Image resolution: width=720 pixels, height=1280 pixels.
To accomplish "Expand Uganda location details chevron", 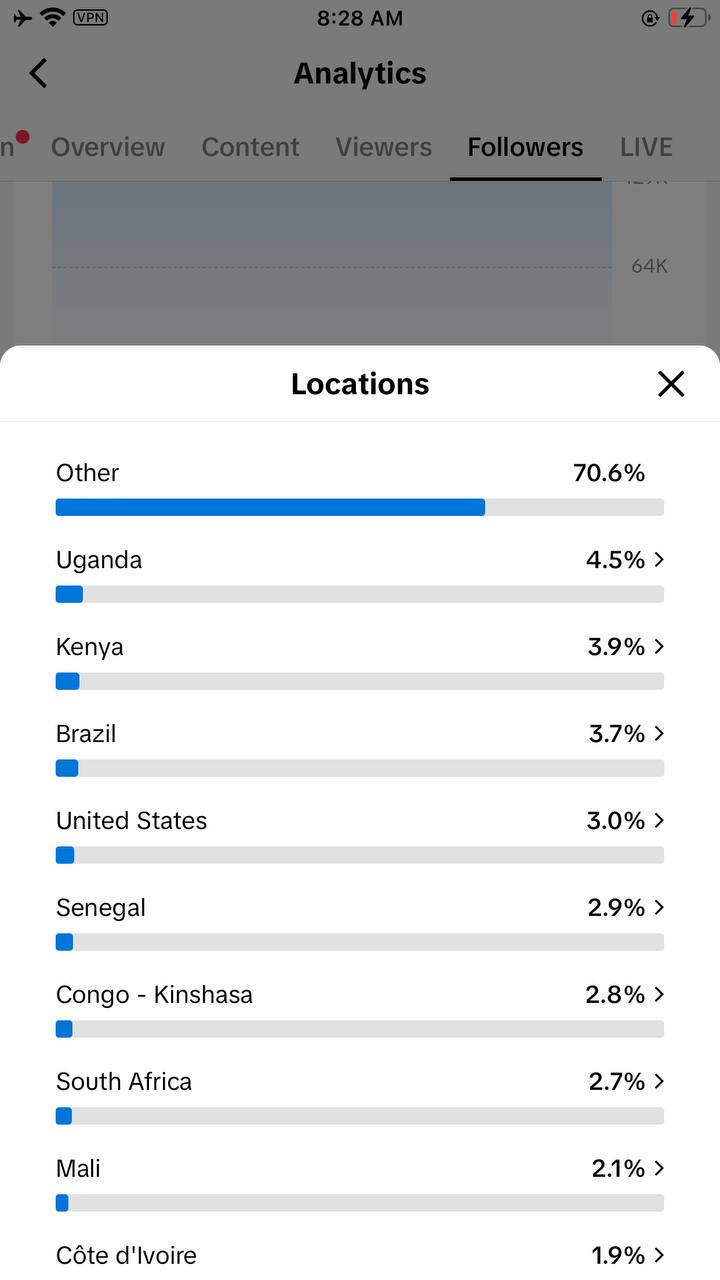I will (659, 560).
